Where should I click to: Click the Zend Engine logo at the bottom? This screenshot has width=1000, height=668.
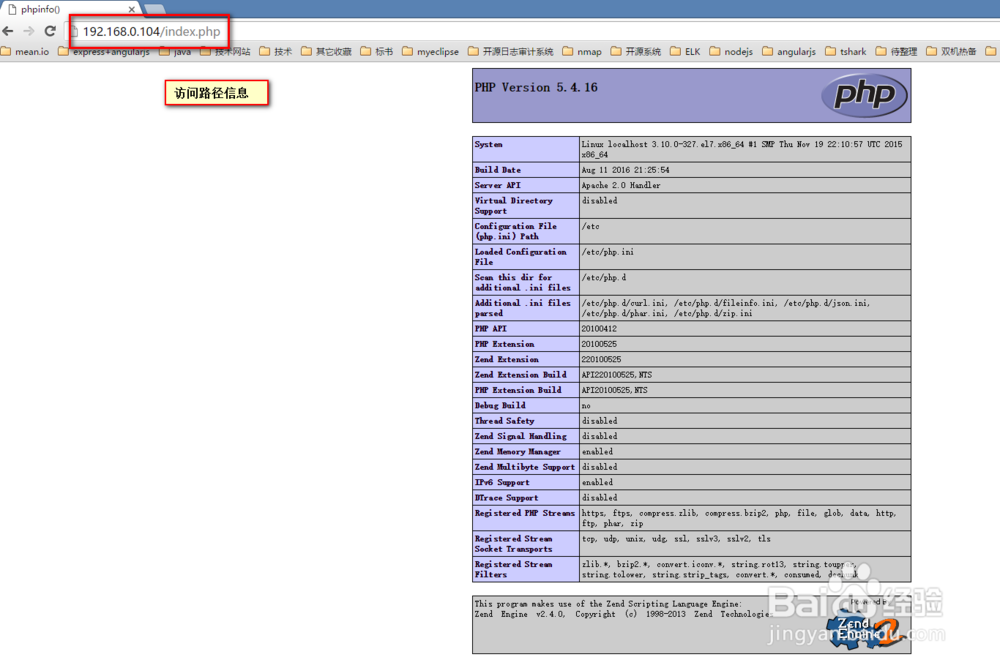[864, 630]
